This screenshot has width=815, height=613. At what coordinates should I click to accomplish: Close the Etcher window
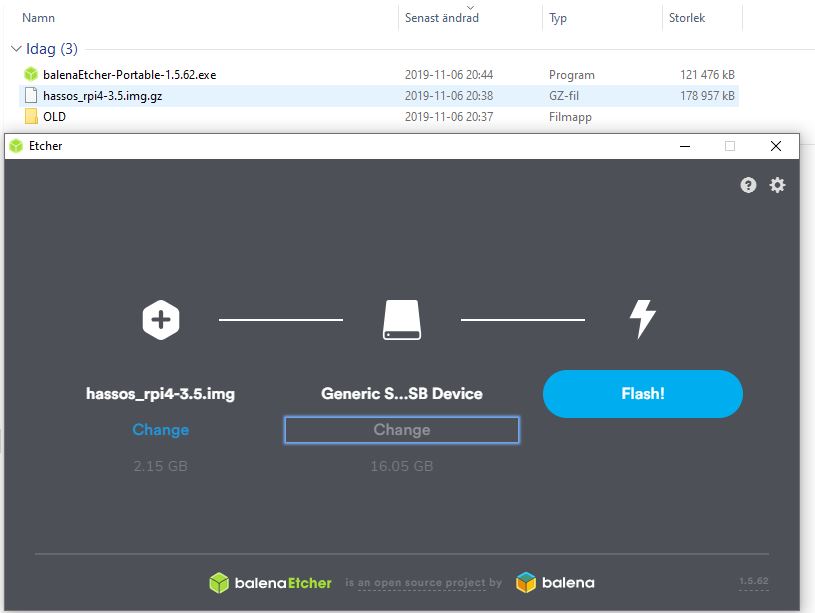pos(775,146)
